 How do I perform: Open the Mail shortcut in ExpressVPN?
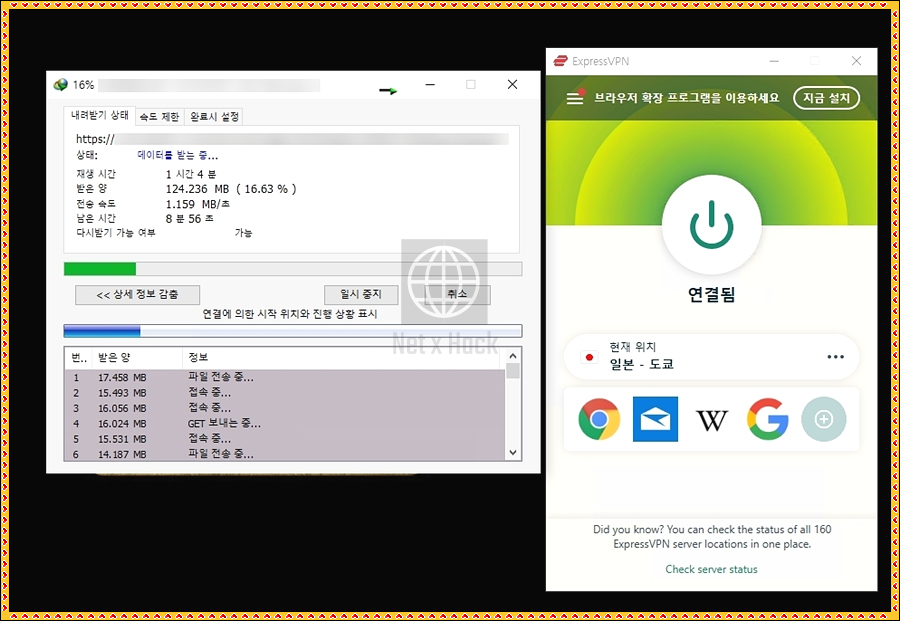pos(655,419)
